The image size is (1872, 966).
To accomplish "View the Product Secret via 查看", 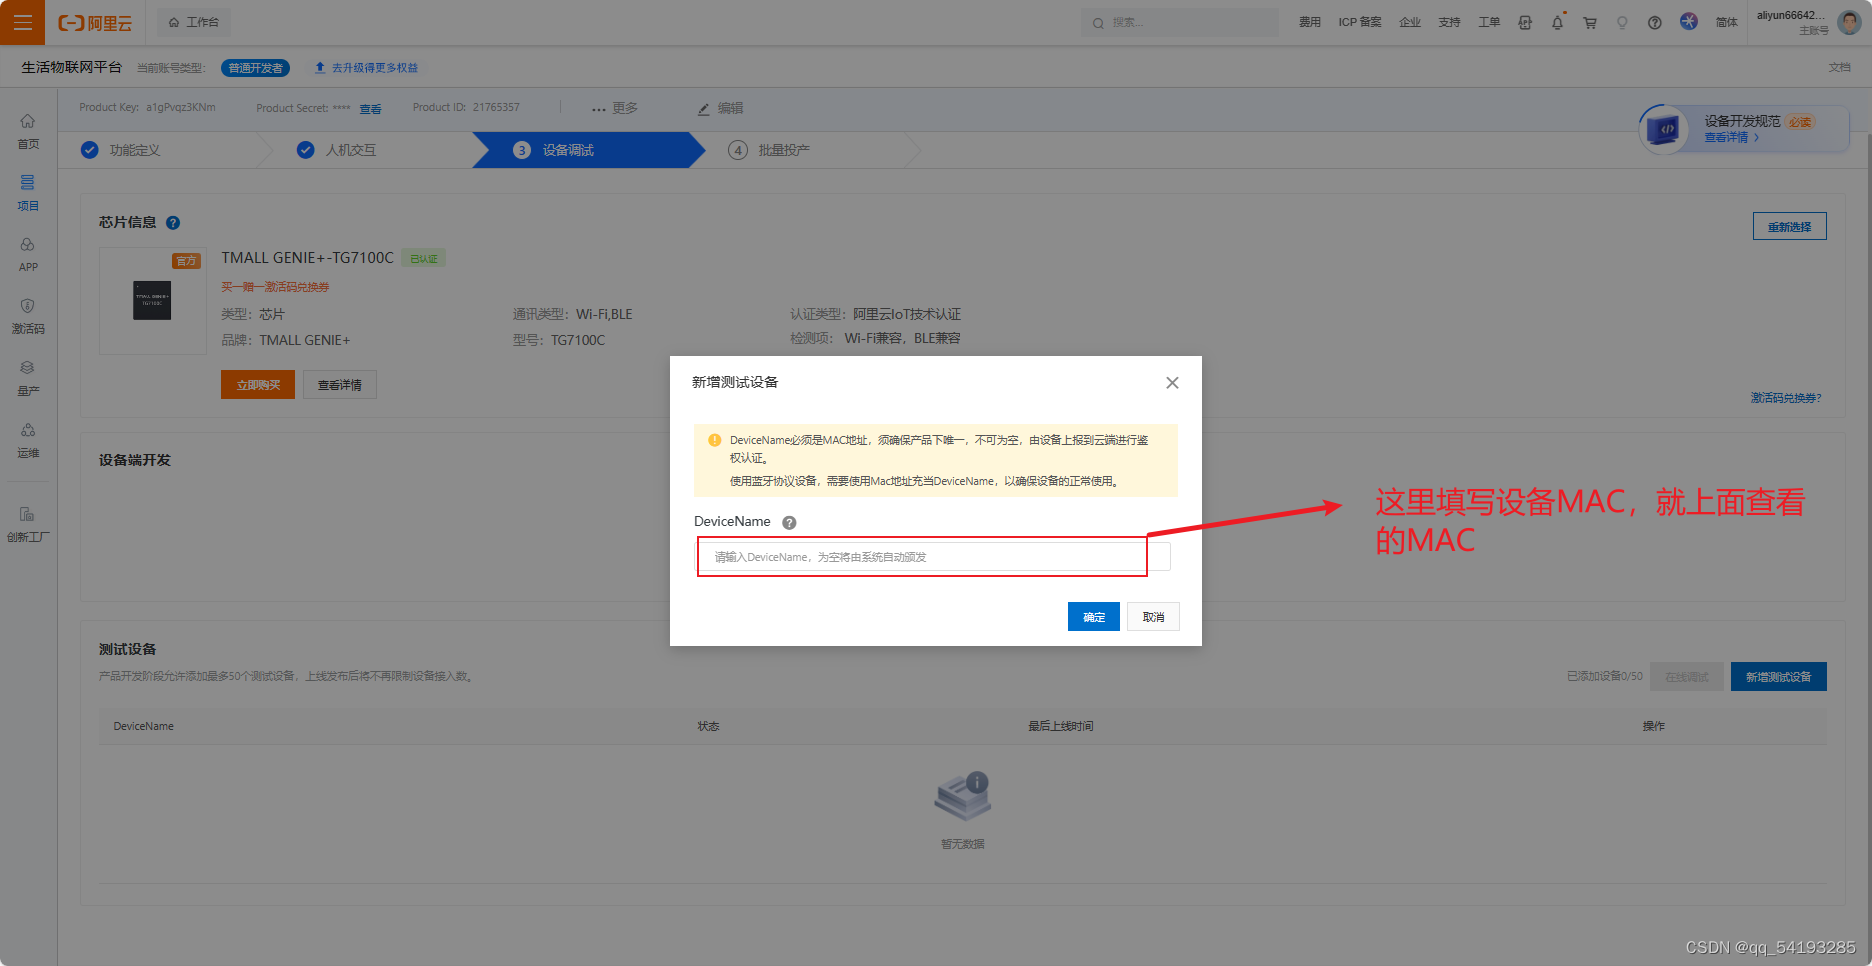I will tap(370, 109).
